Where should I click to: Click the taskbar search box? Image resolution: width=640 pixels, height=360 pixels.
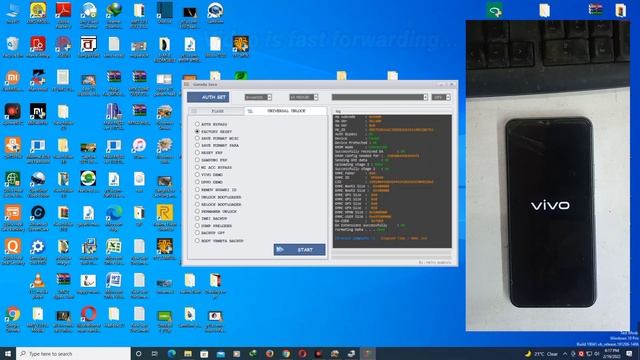(73, 353)
